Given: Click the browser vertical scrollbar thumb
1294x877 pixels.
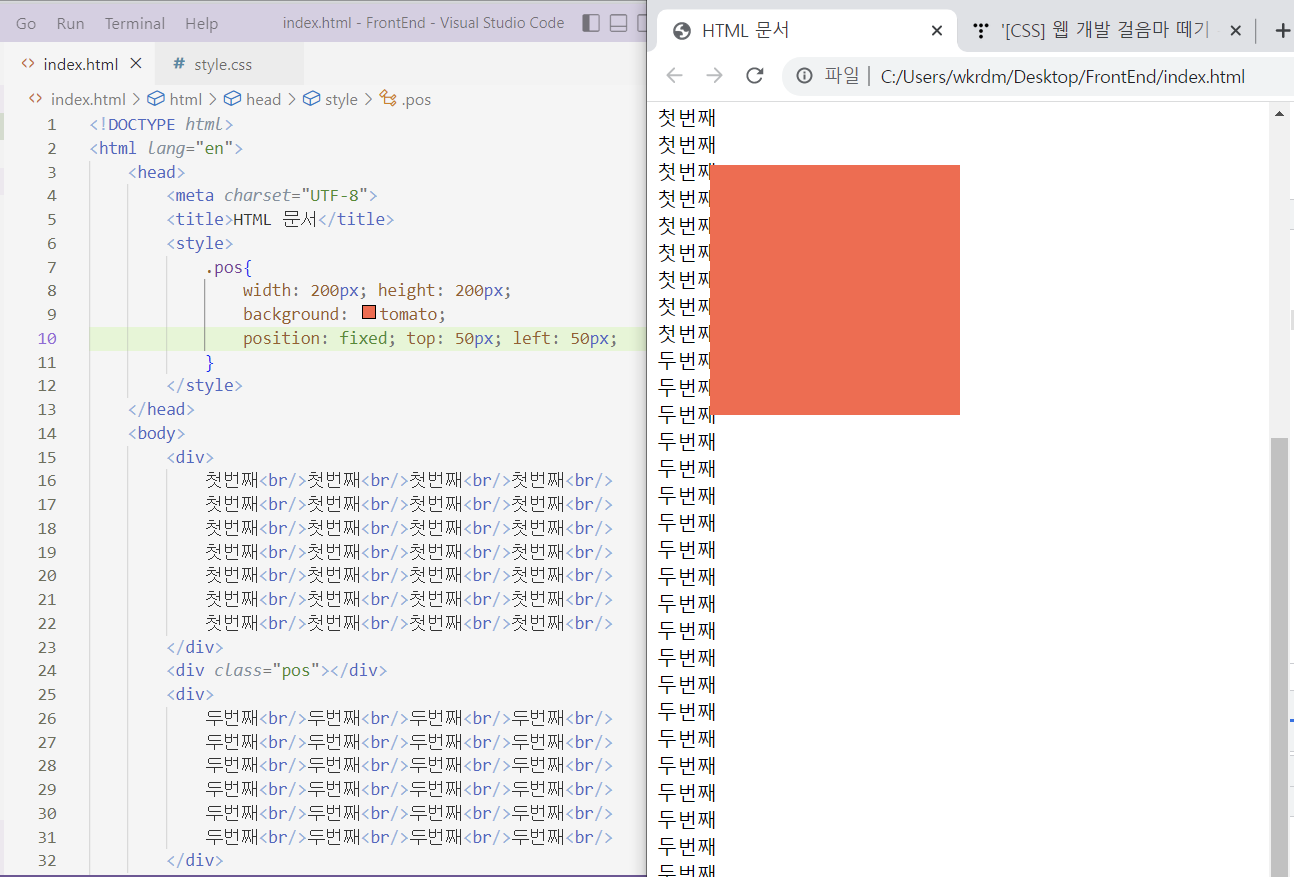Looking at the screenshot, I should (1279, 656).
